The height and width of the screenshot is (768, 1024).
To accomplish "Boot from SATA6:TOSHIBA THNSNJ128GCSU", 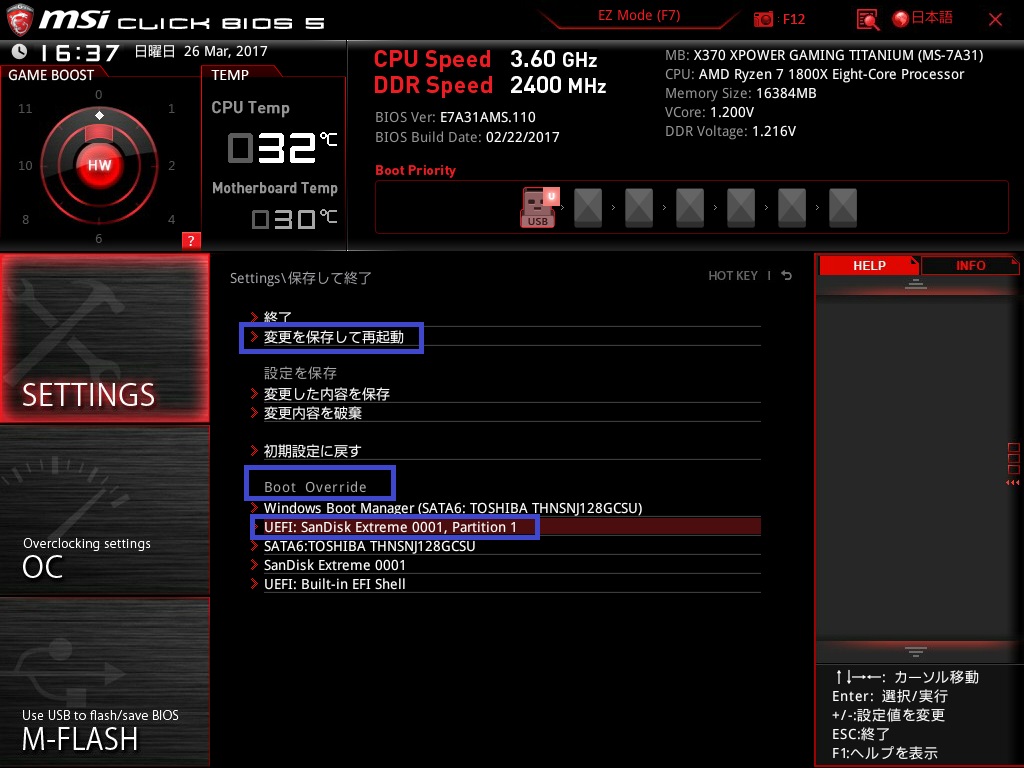I will (x=505, y=546).
